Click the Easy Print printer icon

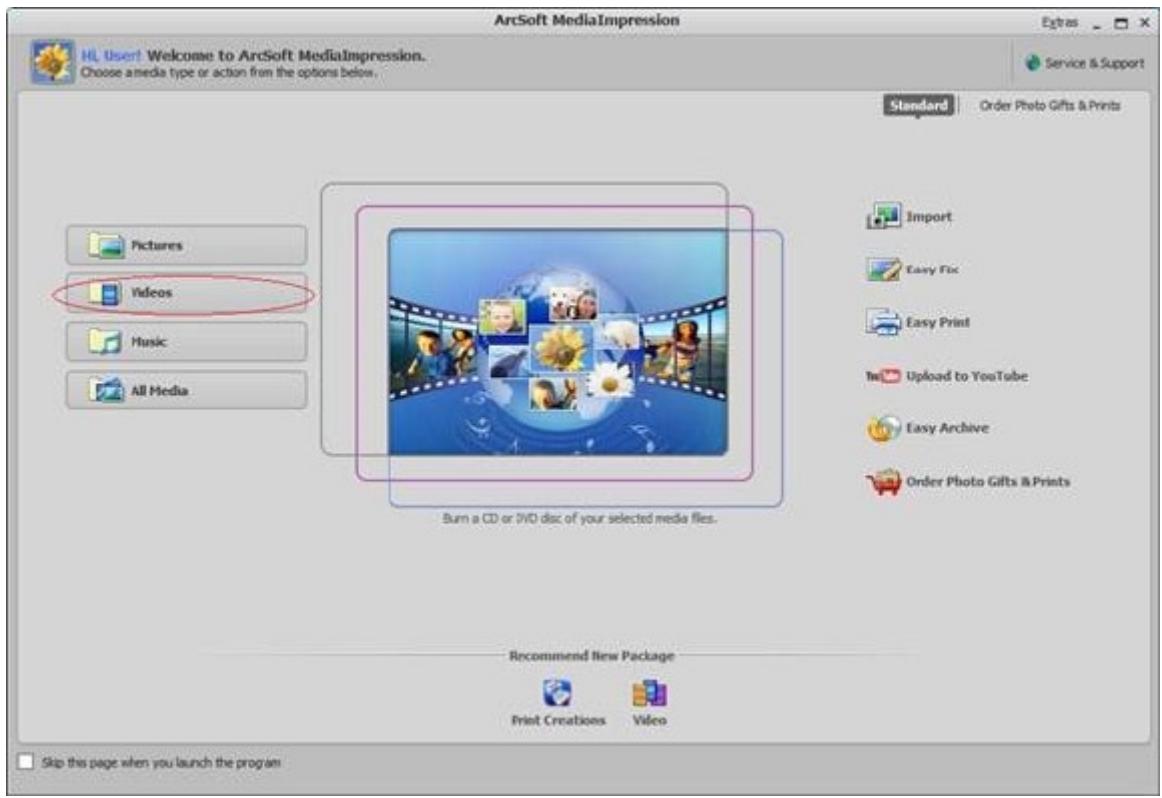883,322
